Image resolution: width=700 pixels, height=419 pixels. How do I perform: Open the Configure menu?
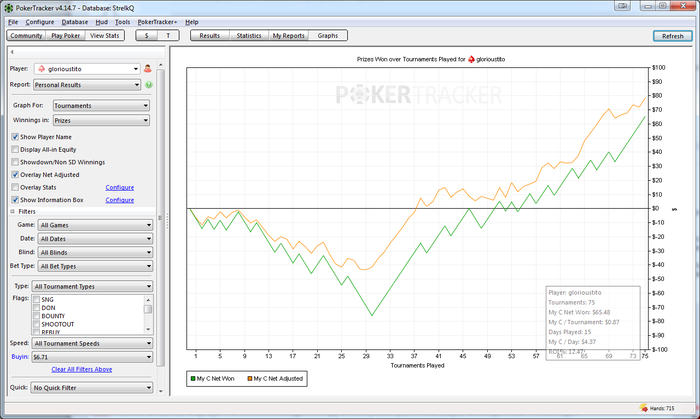tap(40, 22)
